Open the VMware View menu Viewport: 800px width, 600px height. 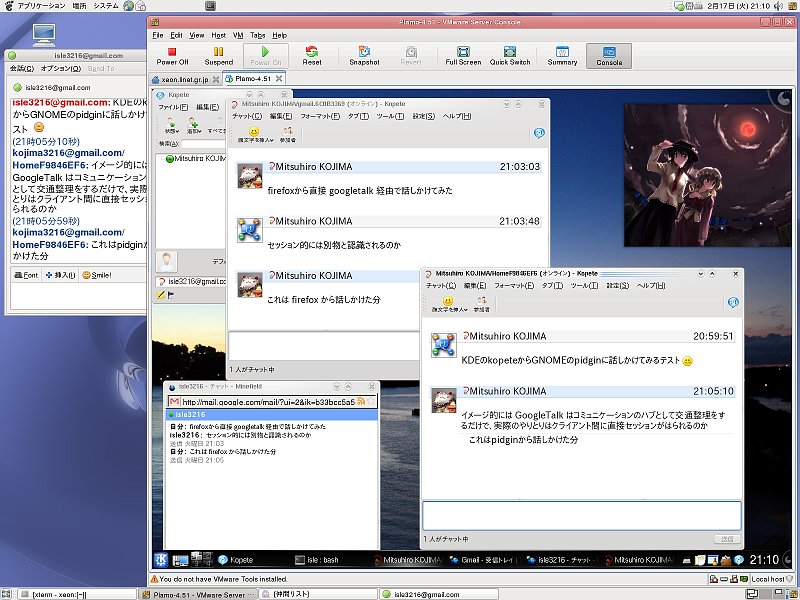click(x=197, y=35)
